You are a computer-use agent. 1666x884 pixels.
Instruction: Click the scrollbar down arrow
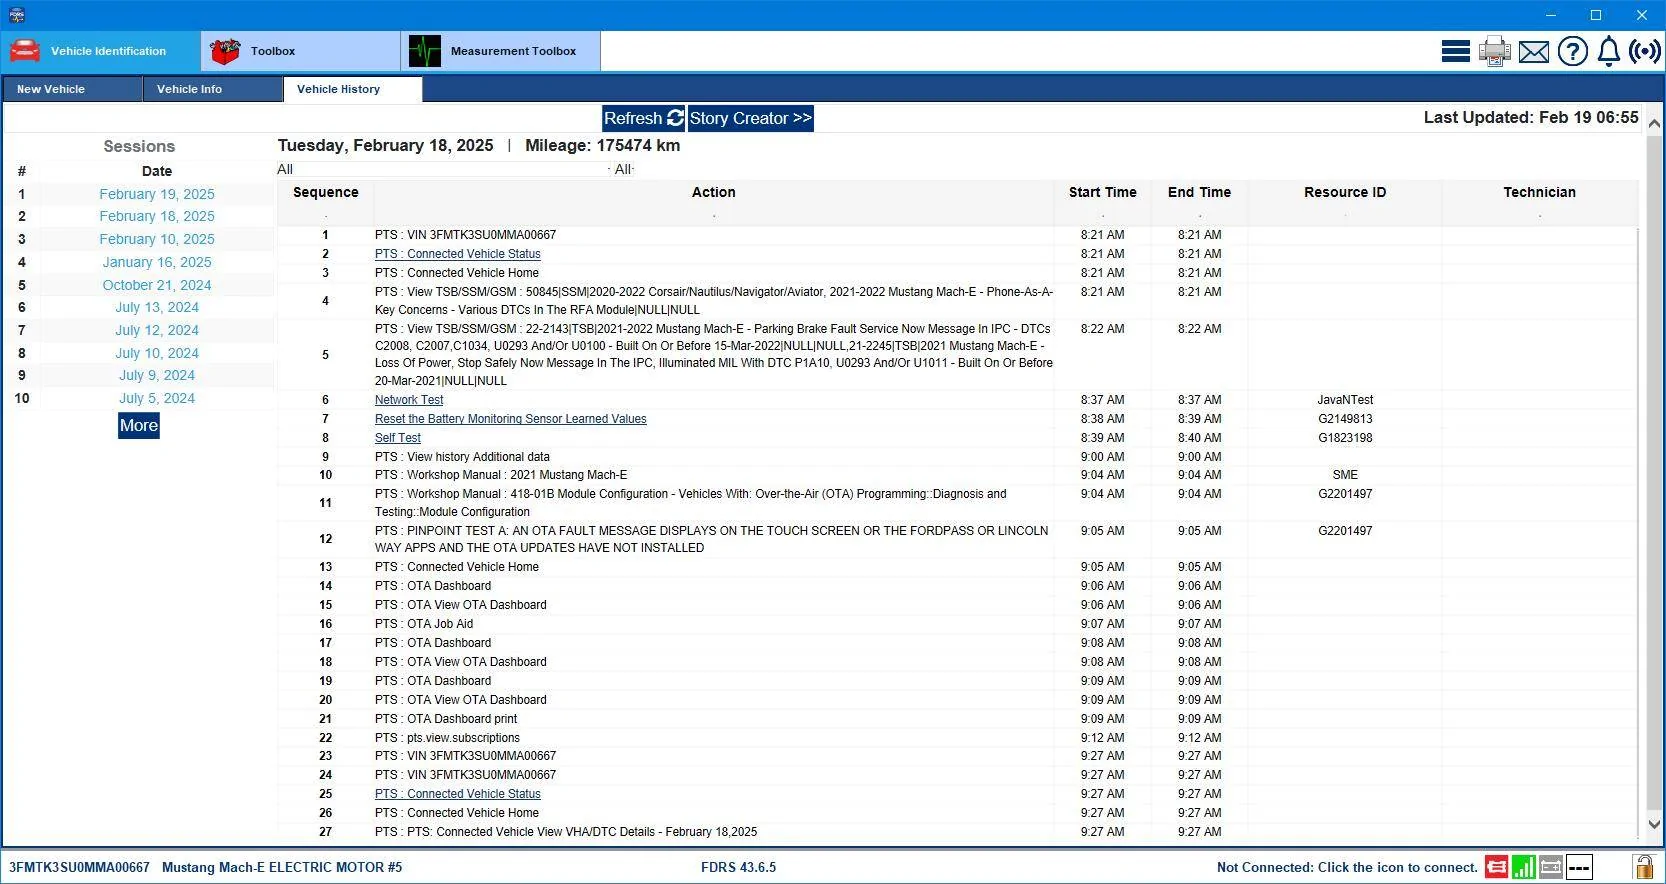(x=1654, y=825)
